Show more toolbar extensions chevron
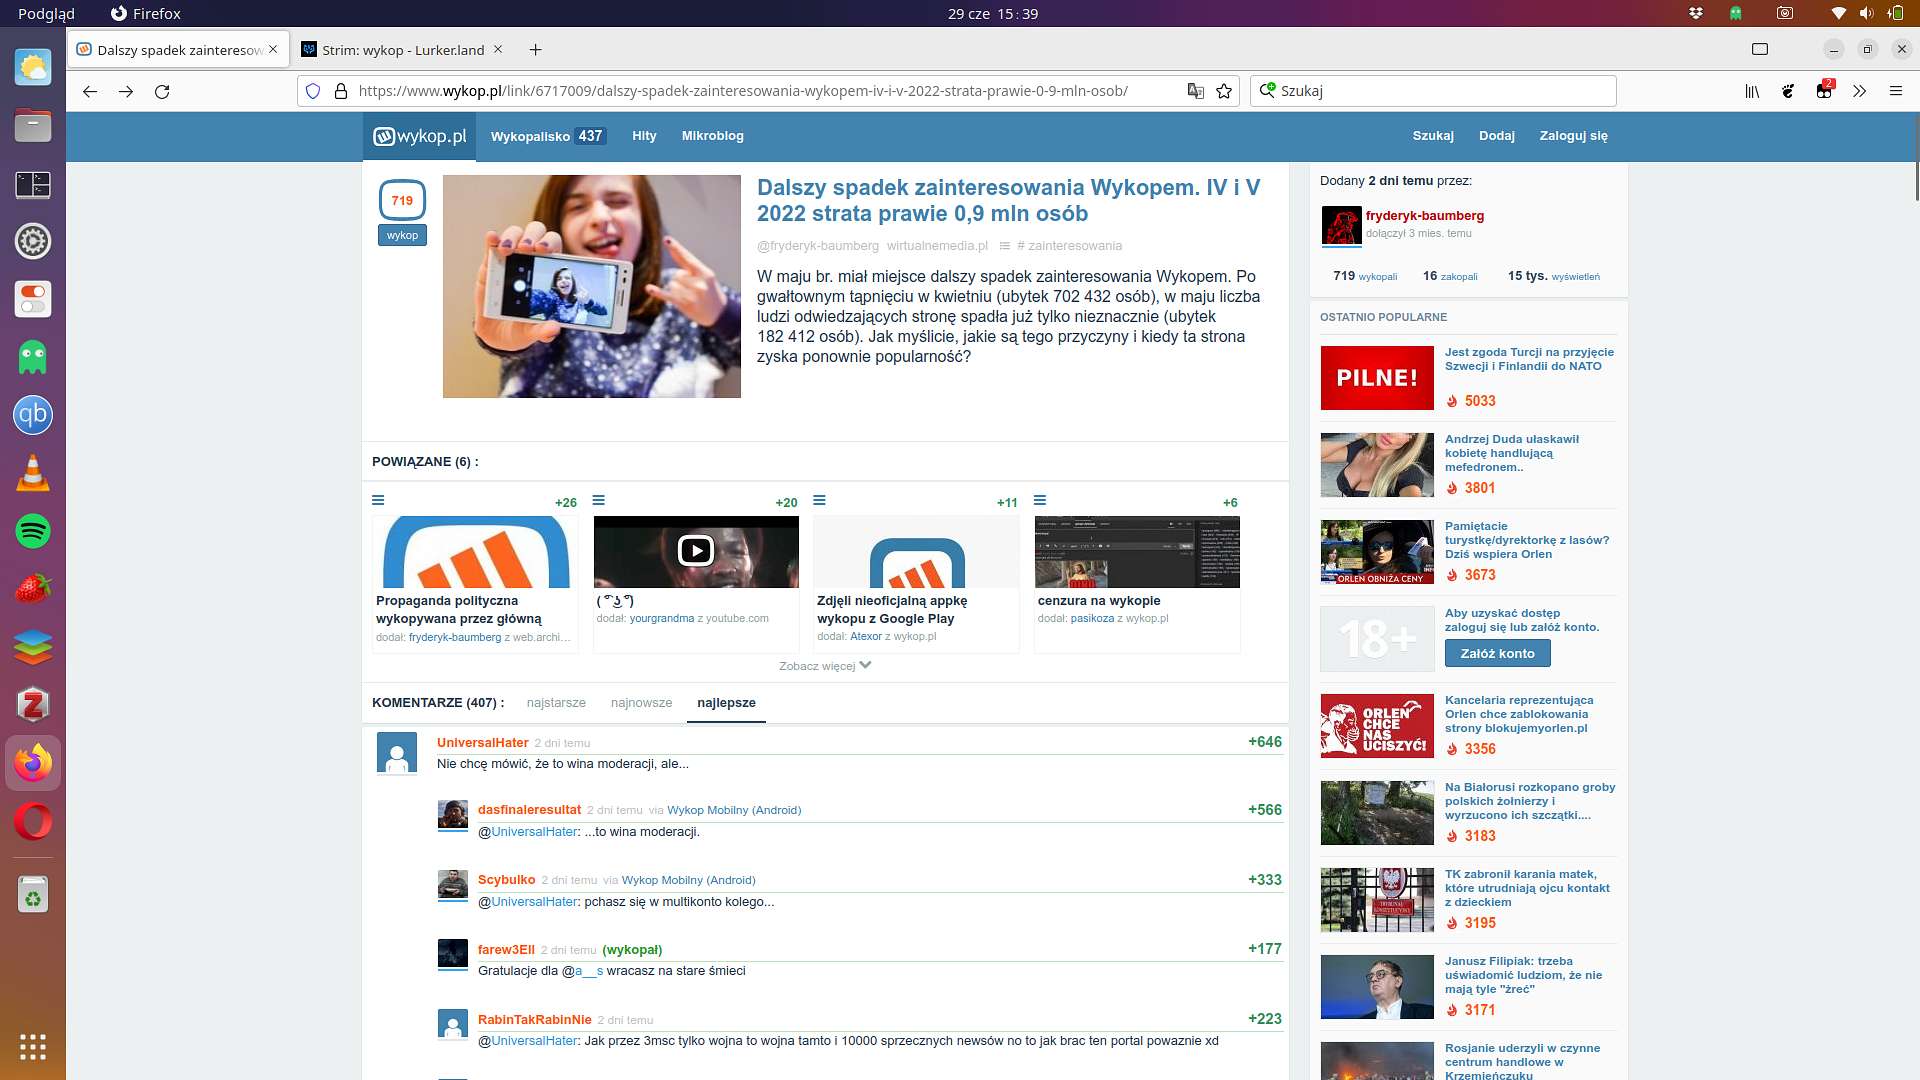1920x1080 pixels. pyautogui.click(x=1859, y=91)
